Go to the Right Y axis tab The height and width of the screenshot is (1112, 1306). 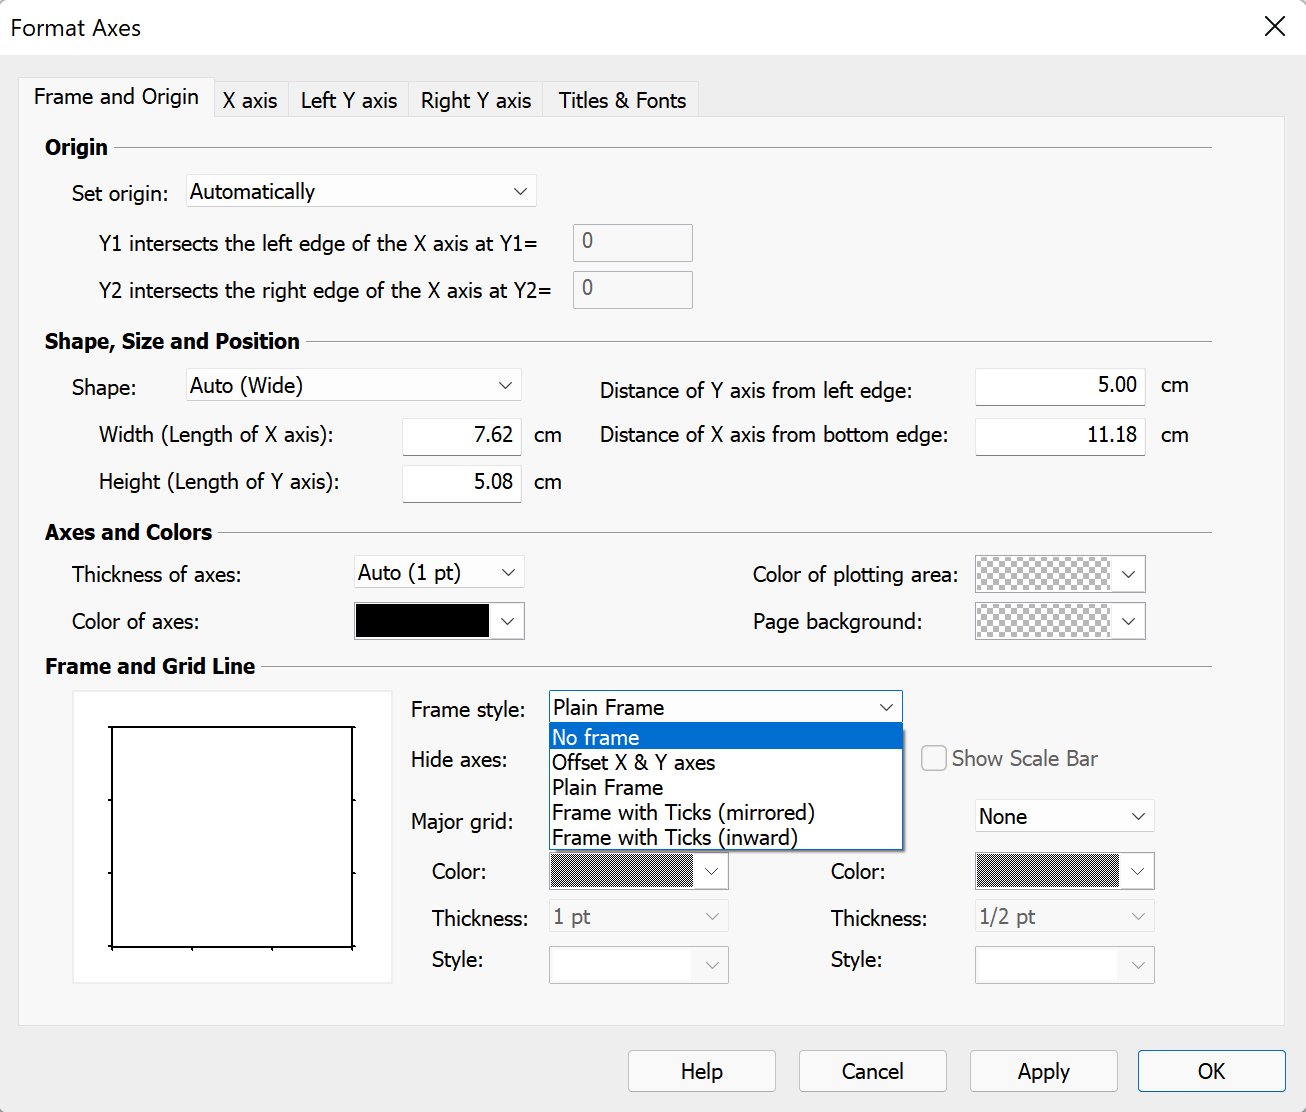click(x=475, y=101)
